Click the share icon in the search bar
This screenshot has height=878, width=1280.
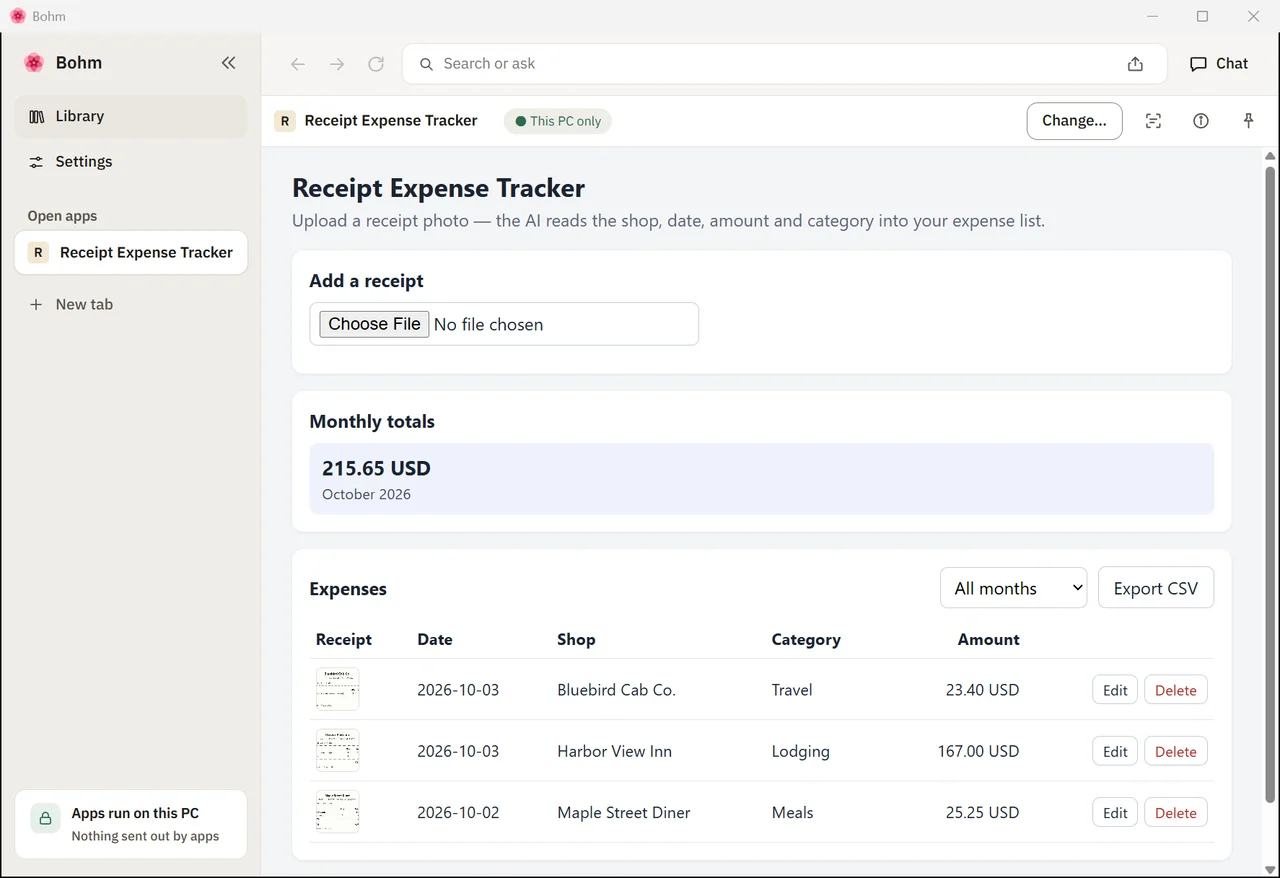click(x=1135, y=64)
